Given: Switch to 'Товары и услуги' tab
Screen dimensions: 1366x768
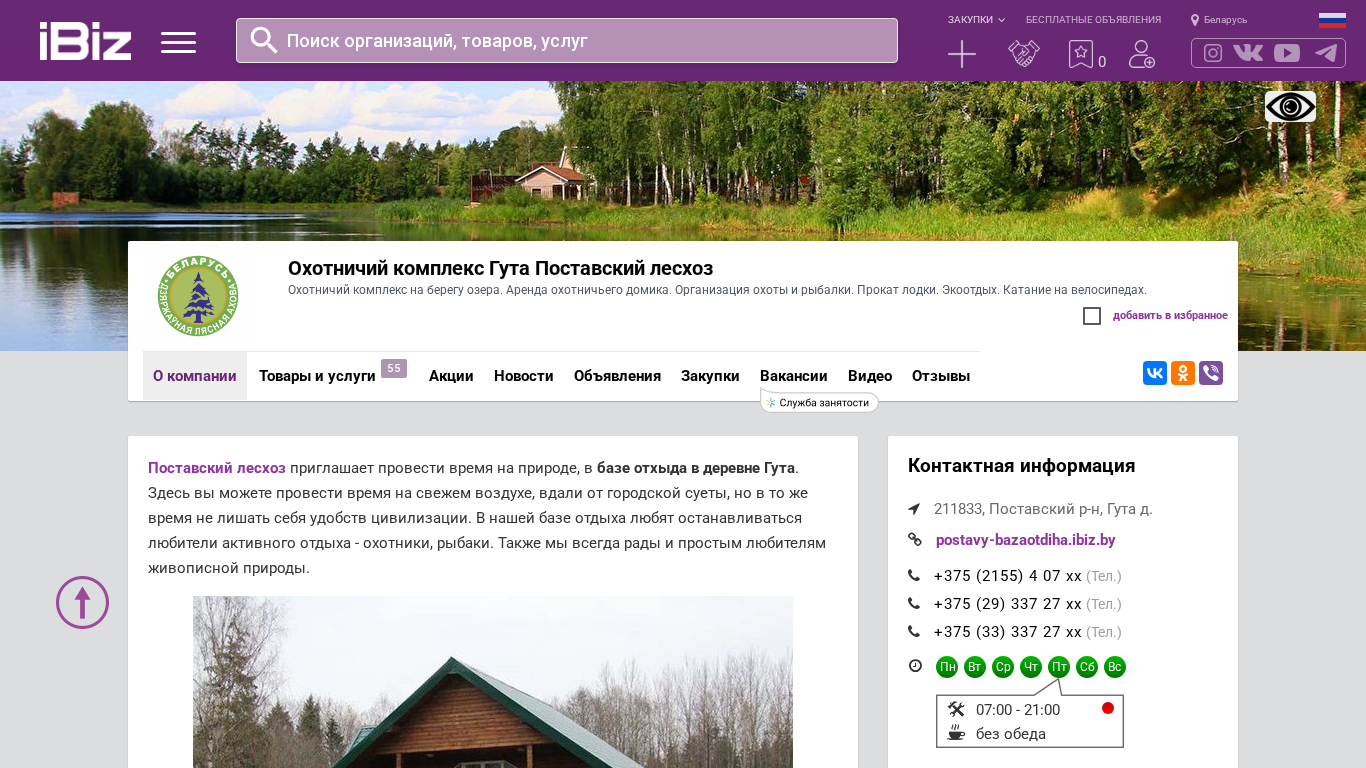Looking at the screenshot, I should tap(317, 376).
